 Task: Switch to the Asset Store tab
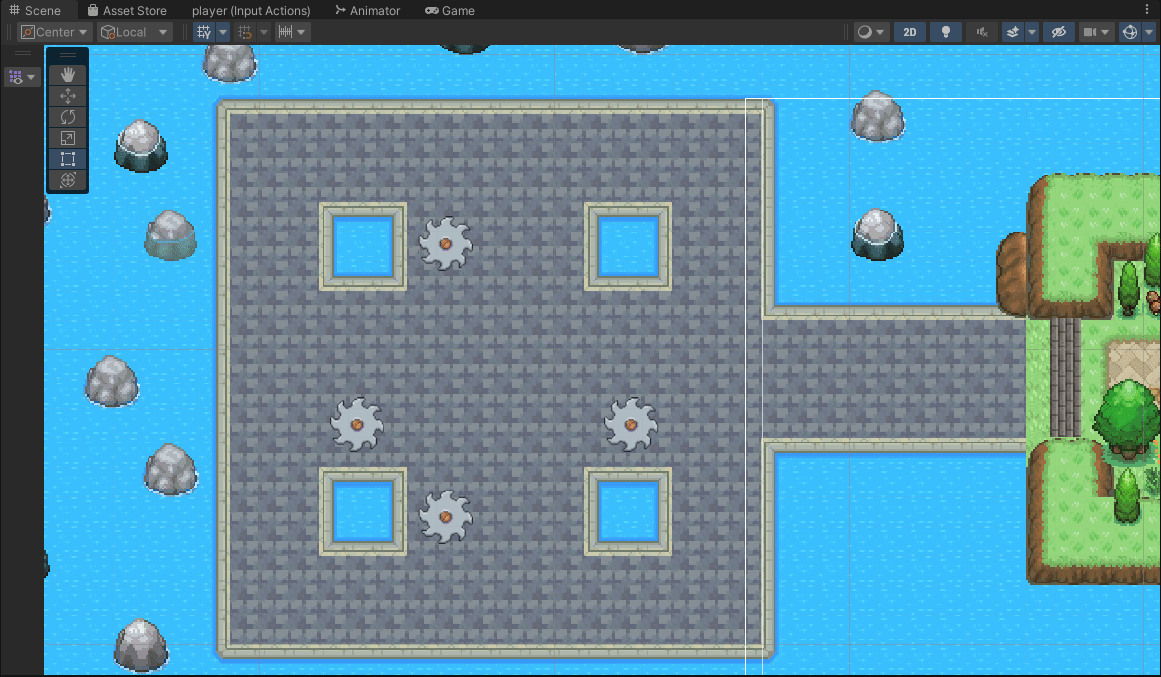(127, 10)
